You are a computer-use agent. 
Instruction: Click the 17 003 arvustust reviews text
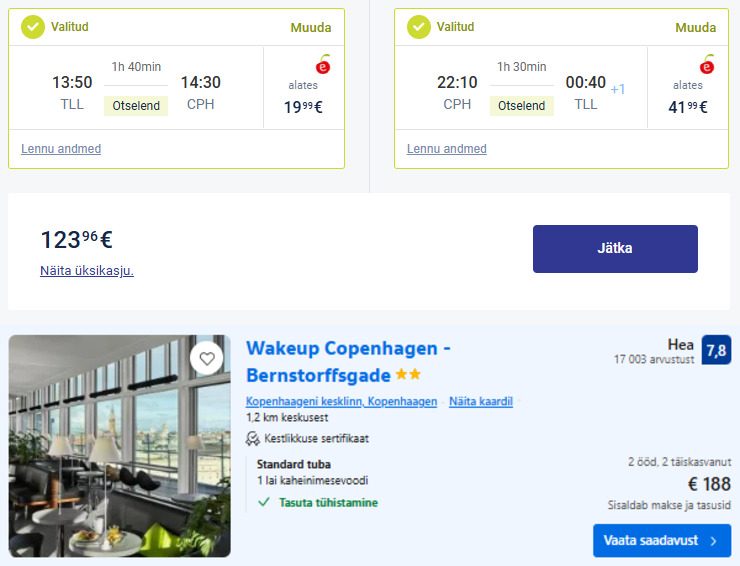[x=654, y=360]
